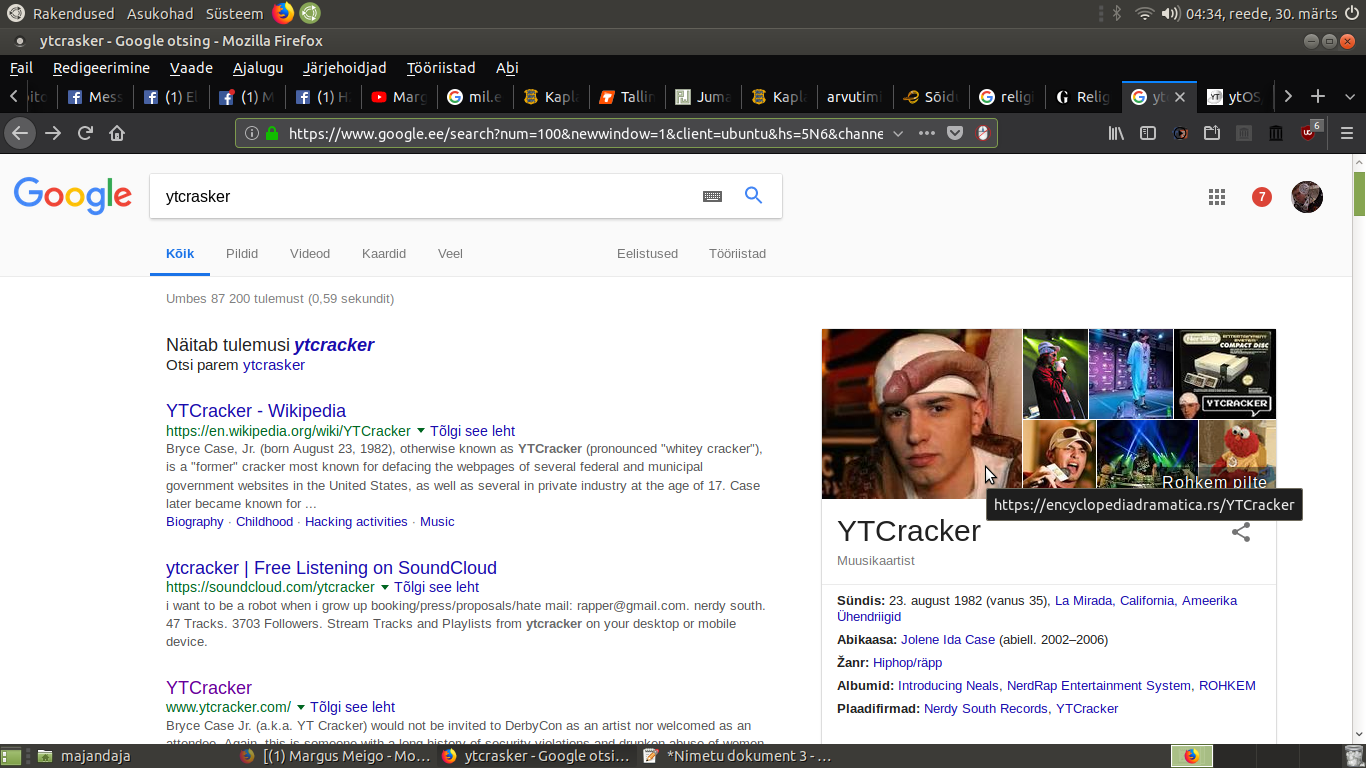Switch to the Kaardid search tab

[384, 254]
